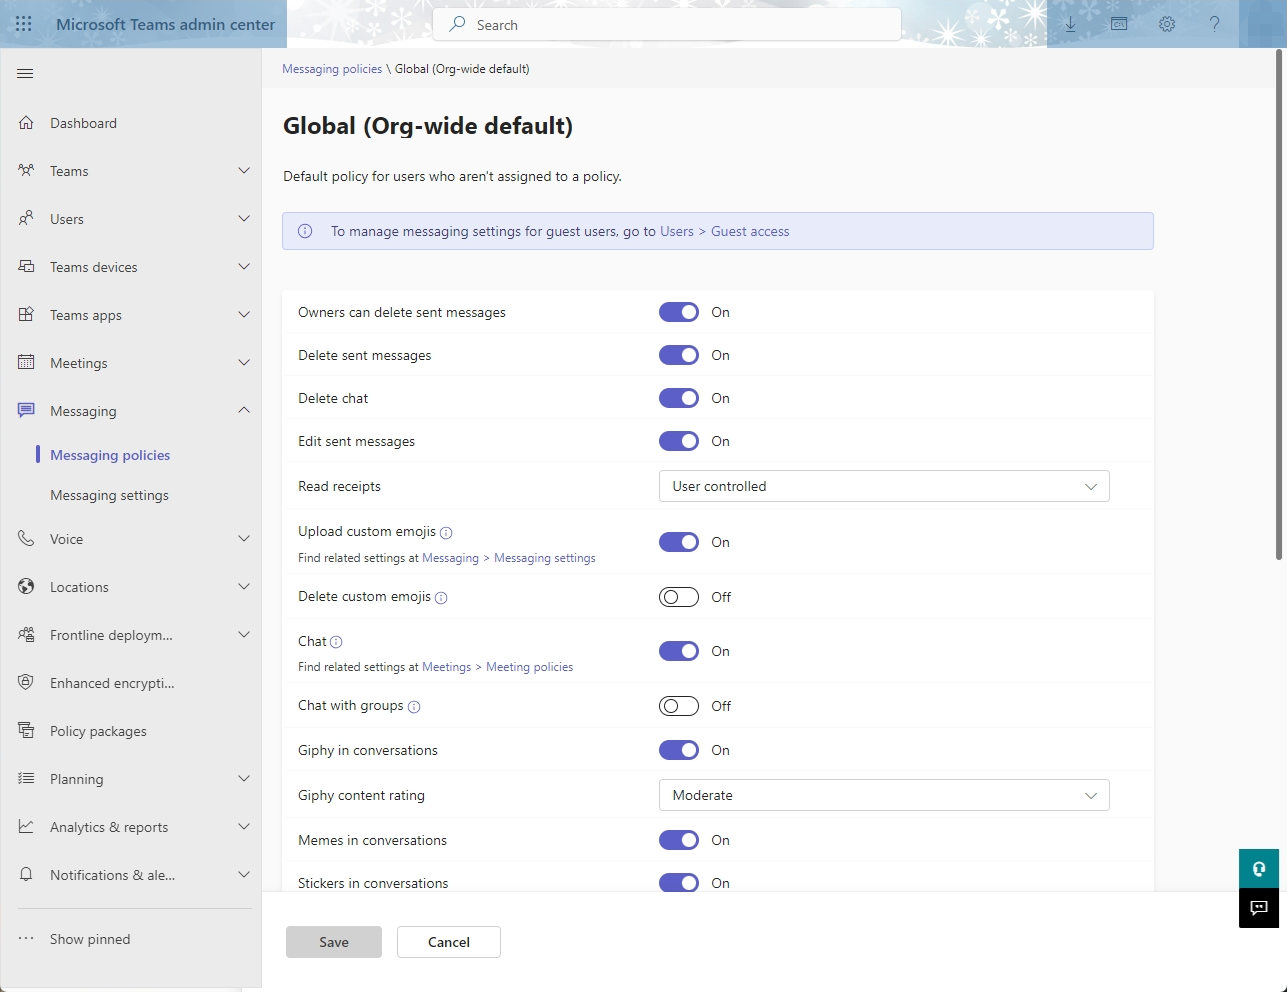1288x993 pixels.
Task: Click the Save button
Action: [334, 942]
